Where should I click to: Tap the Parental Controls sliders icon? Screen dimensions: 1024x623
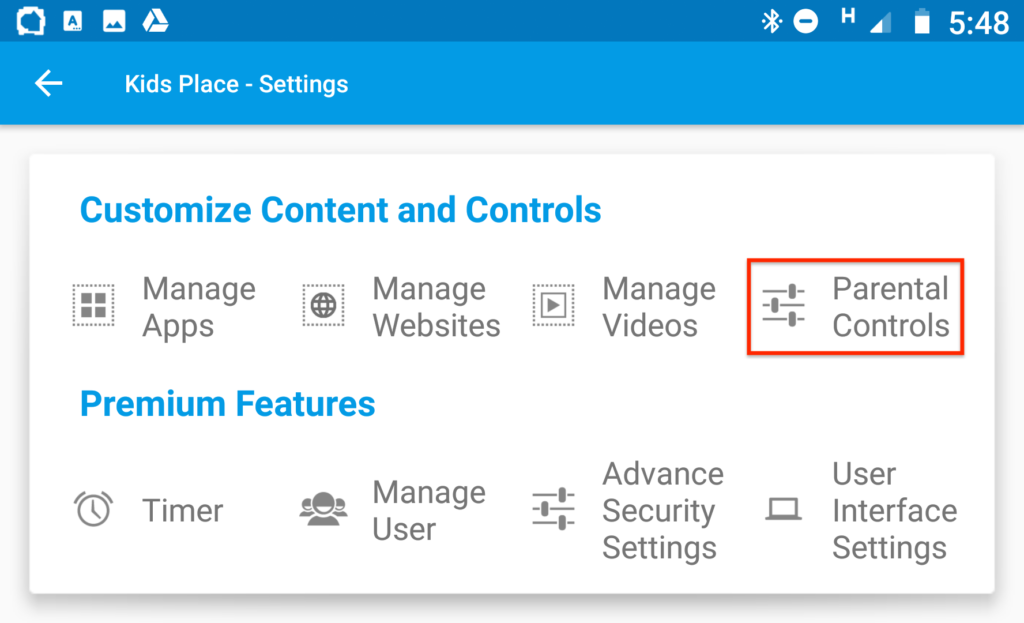[783, 305]
